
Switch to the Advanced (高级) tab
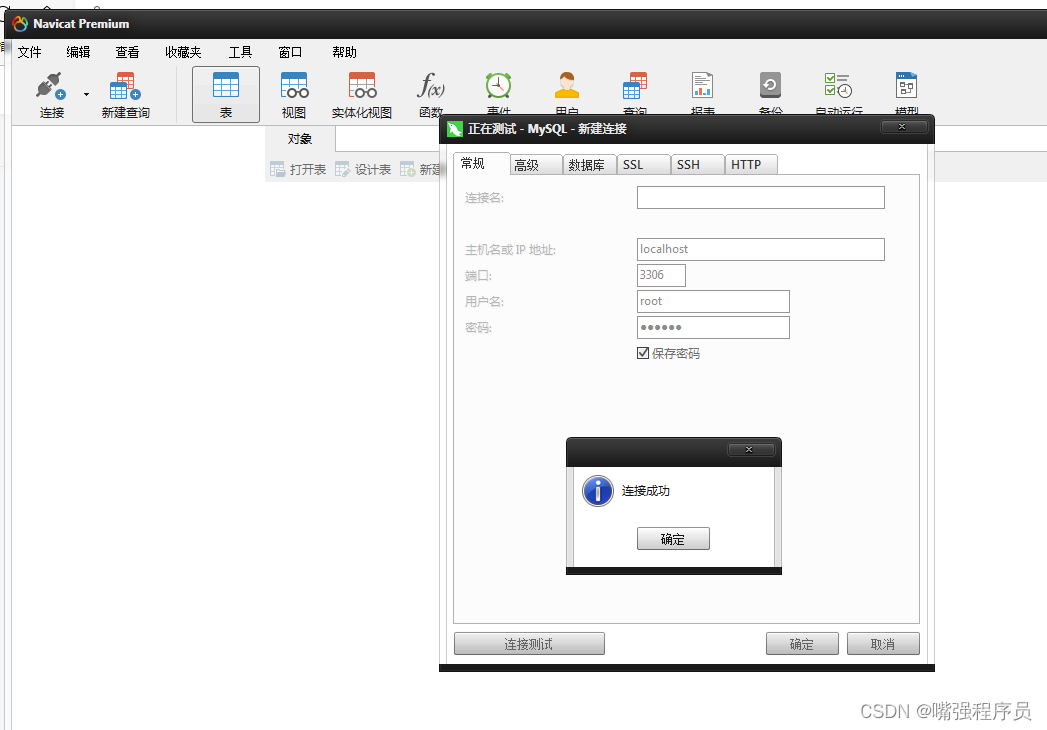(536, 165)
